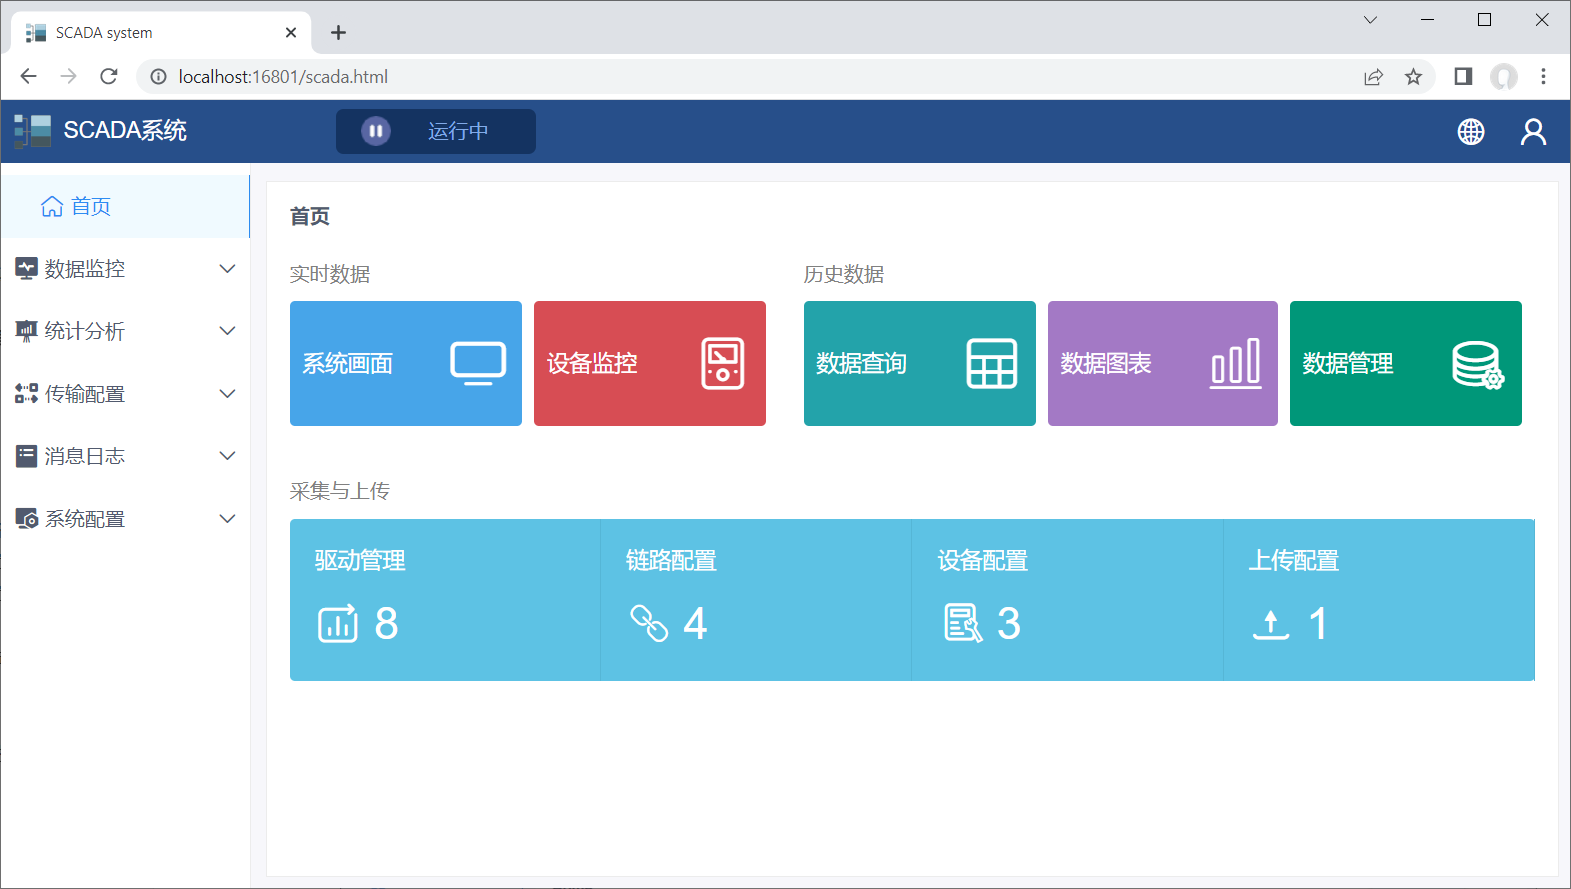Select 首页 in the sidebar

[x=125, y=206]
